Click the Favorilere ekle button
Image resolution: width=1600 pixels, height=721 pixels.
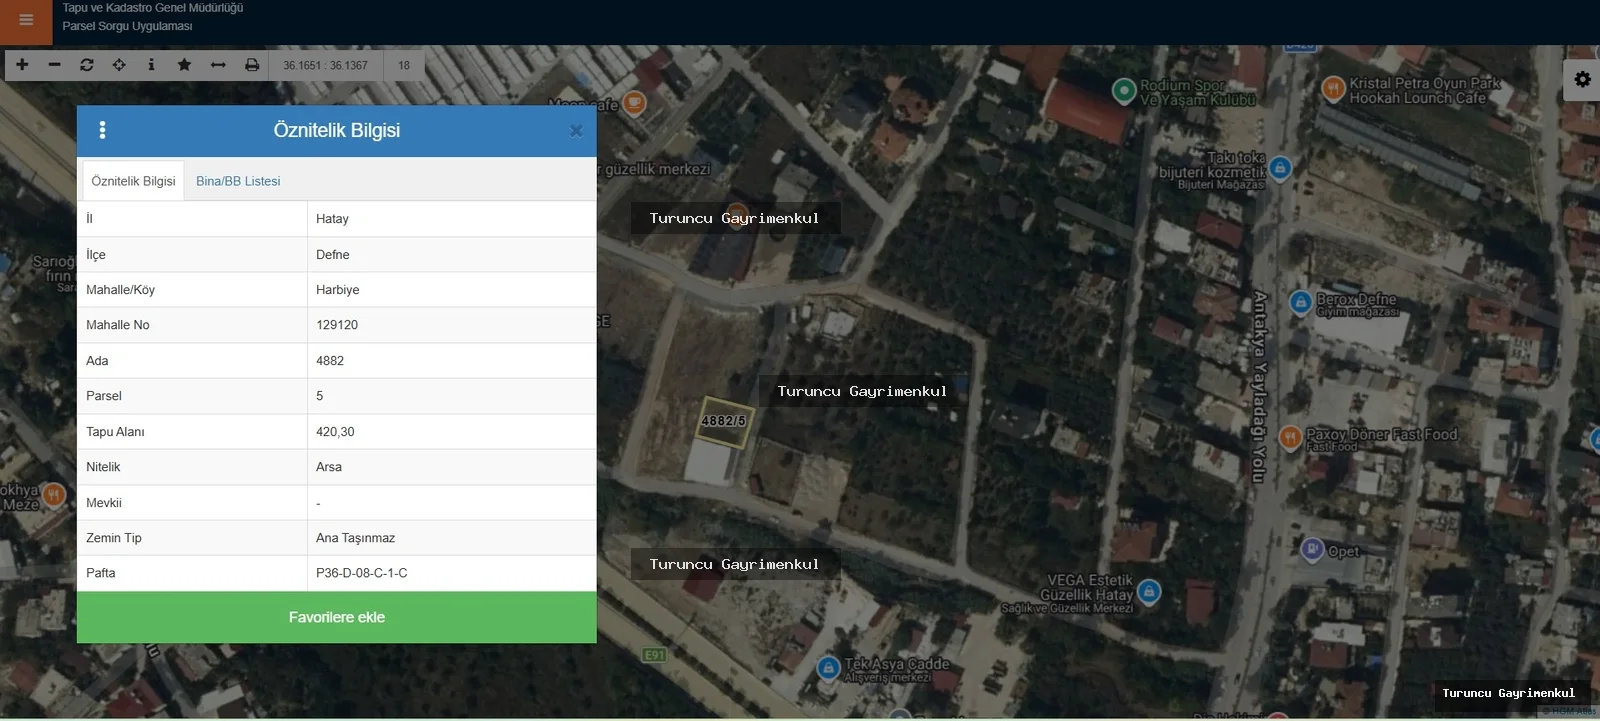337,617
